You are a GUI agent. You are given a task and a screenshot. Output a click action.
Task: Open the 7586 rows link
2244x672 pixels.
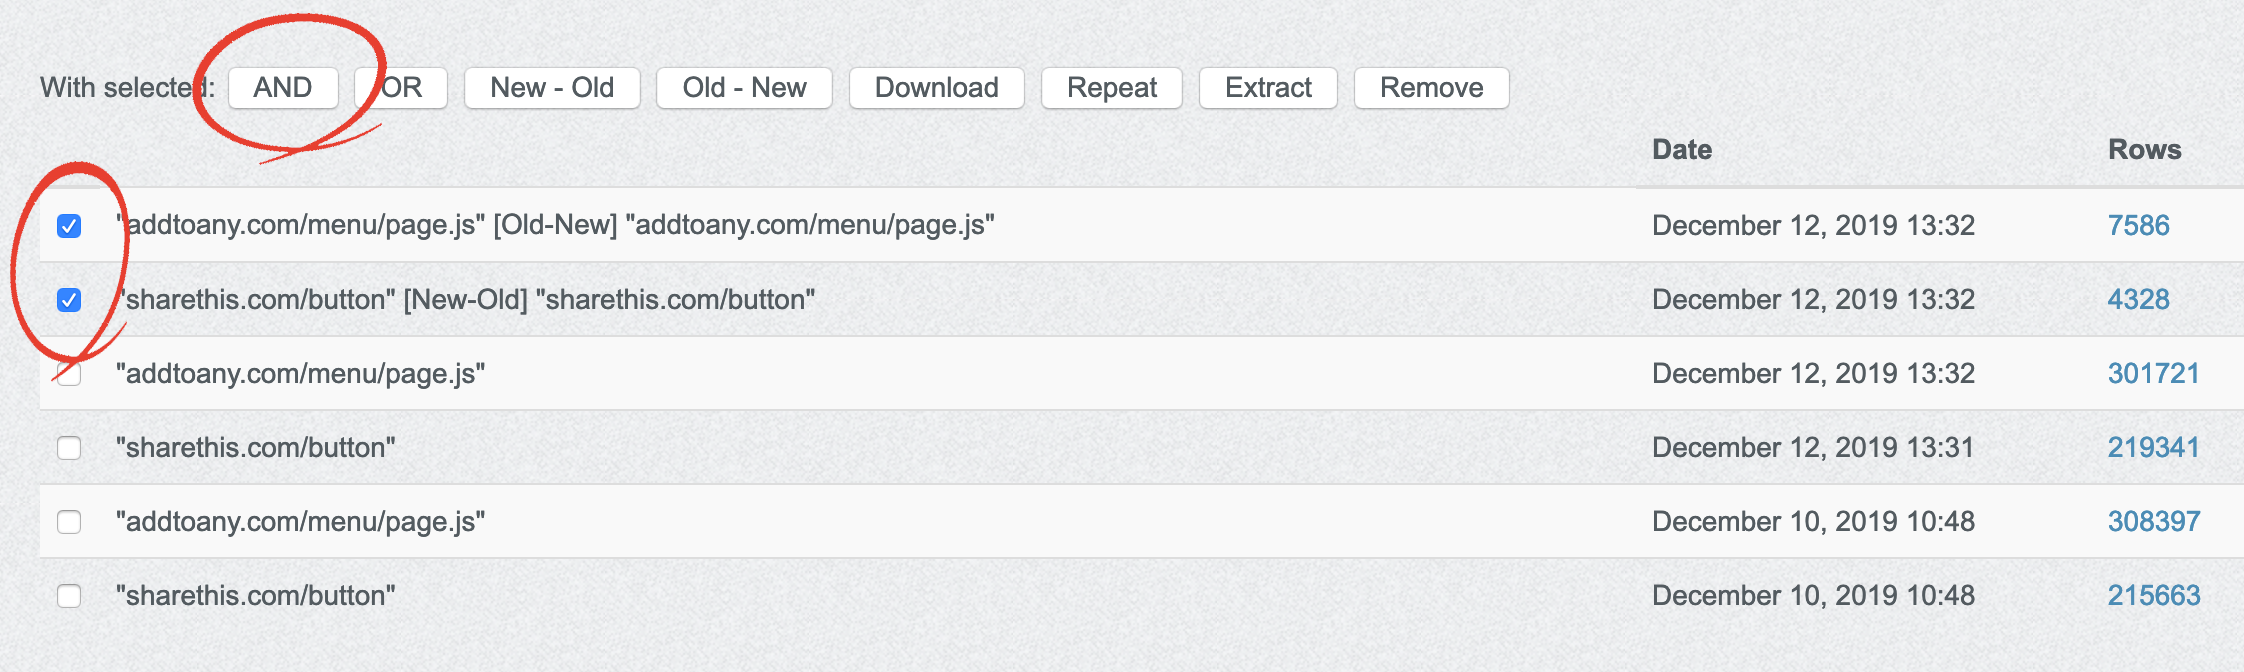point(2138,226)
